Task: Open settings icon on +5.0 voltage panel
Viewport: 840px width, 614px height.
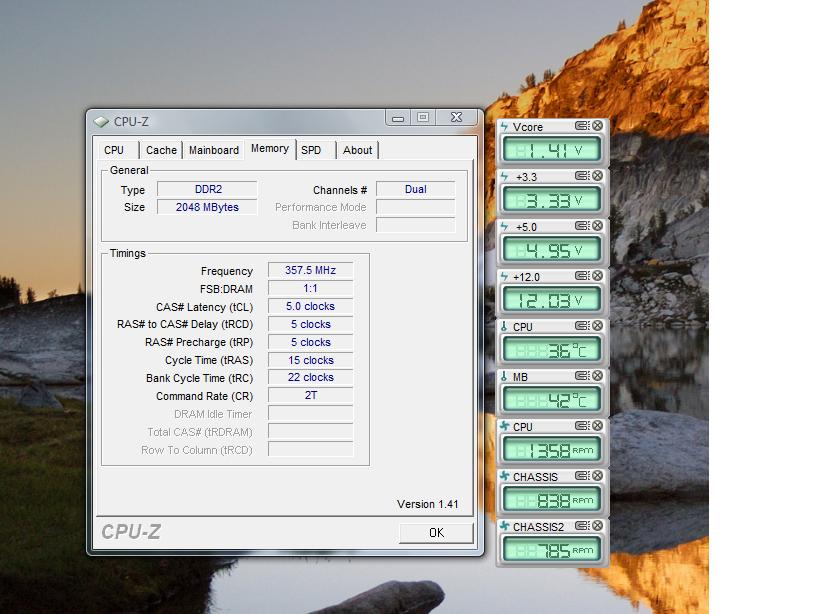Action: pos(582,226)
